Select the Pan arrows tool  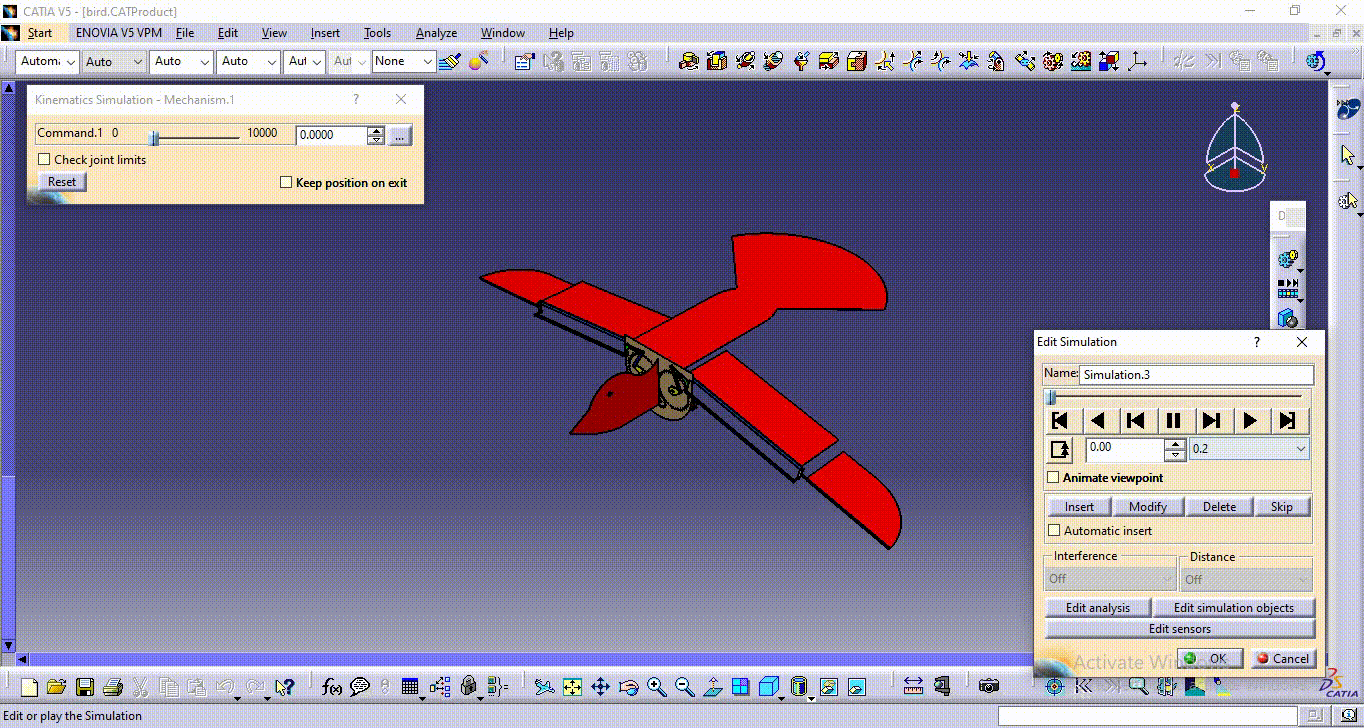pos(600,687)
